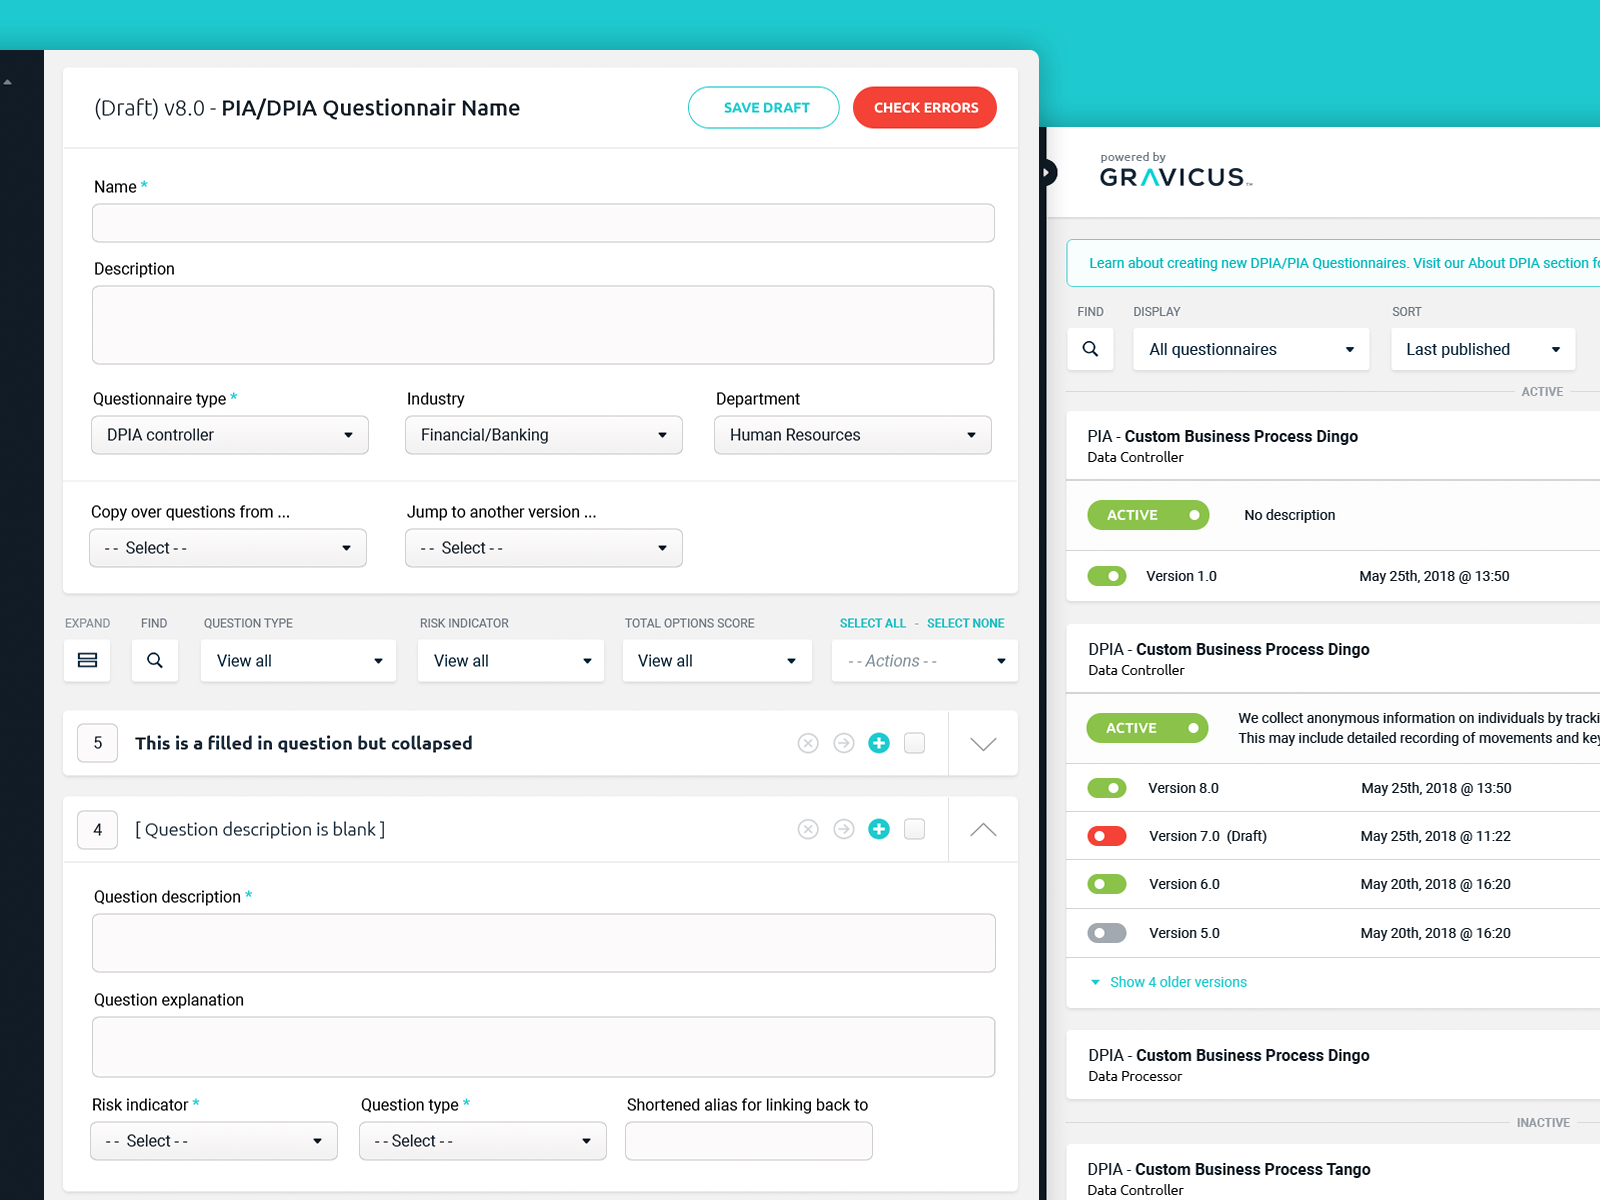Tick the checkbox on question 5
Screen dimensions: 1600x1200
click(x=914, y=743)
